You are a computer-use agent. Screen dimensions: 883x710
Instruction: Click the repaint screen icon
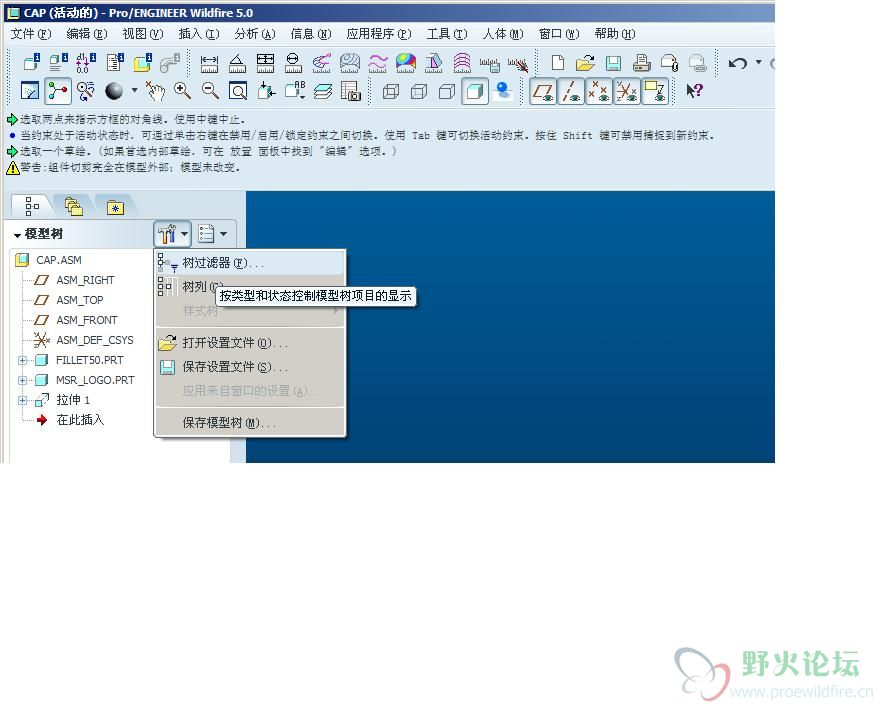point(30,91)
